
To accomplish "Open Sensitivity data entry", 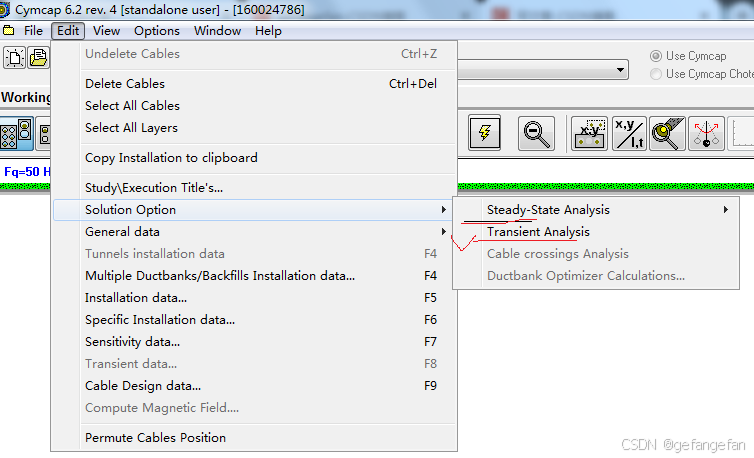I will (255, 342).
